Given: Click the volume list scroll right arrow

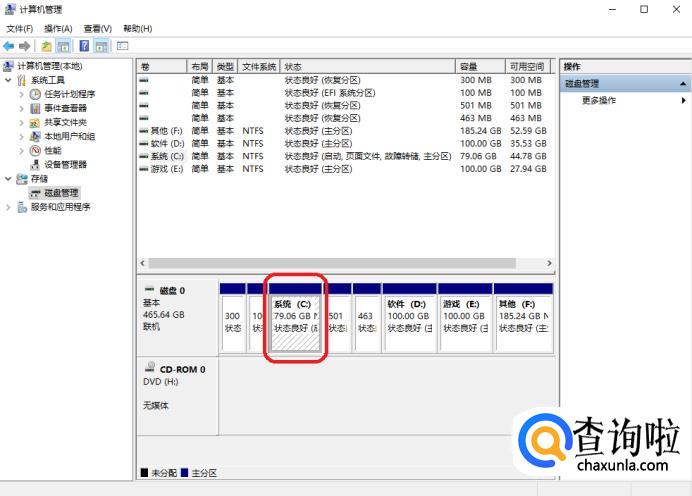Looking at the screenshot, I should click(549, 263).
